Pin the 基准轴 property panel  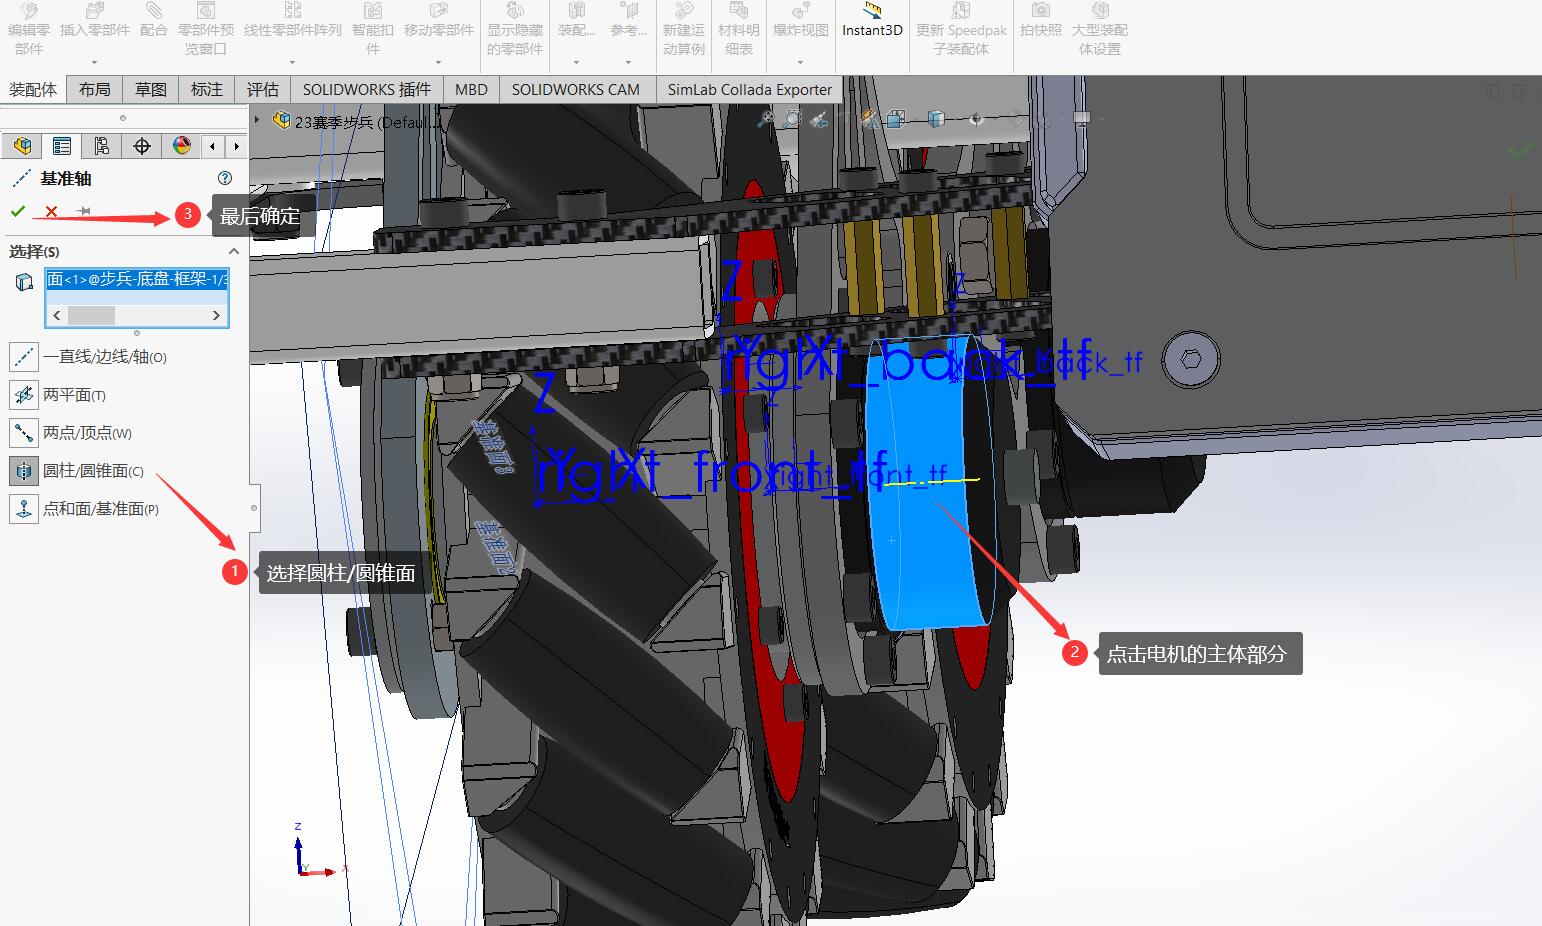click(84, 211)
